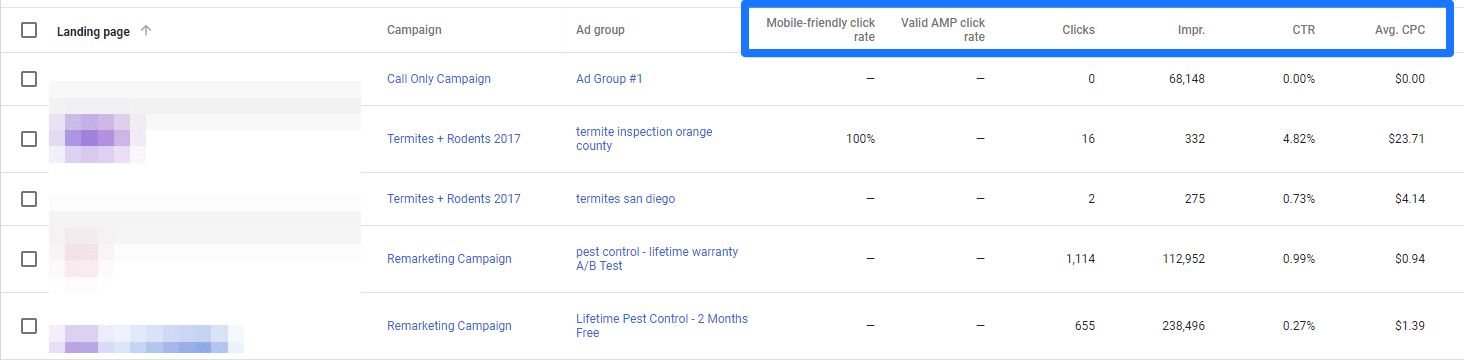The height and width of the screenshot is (360, 1464).
Task: Sort by the Impr. column header
Action: click(x=1191, y=30)
